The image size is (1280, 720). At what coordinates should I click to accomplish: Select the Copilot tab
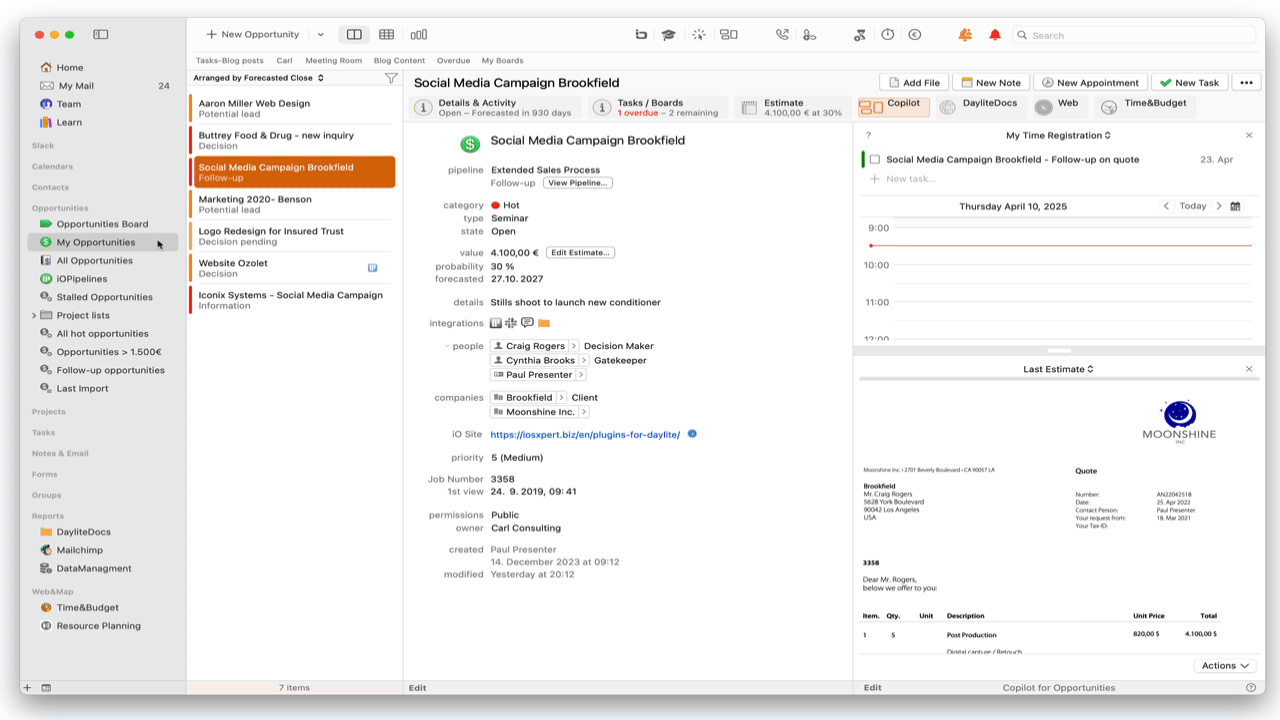pos(894,106)
